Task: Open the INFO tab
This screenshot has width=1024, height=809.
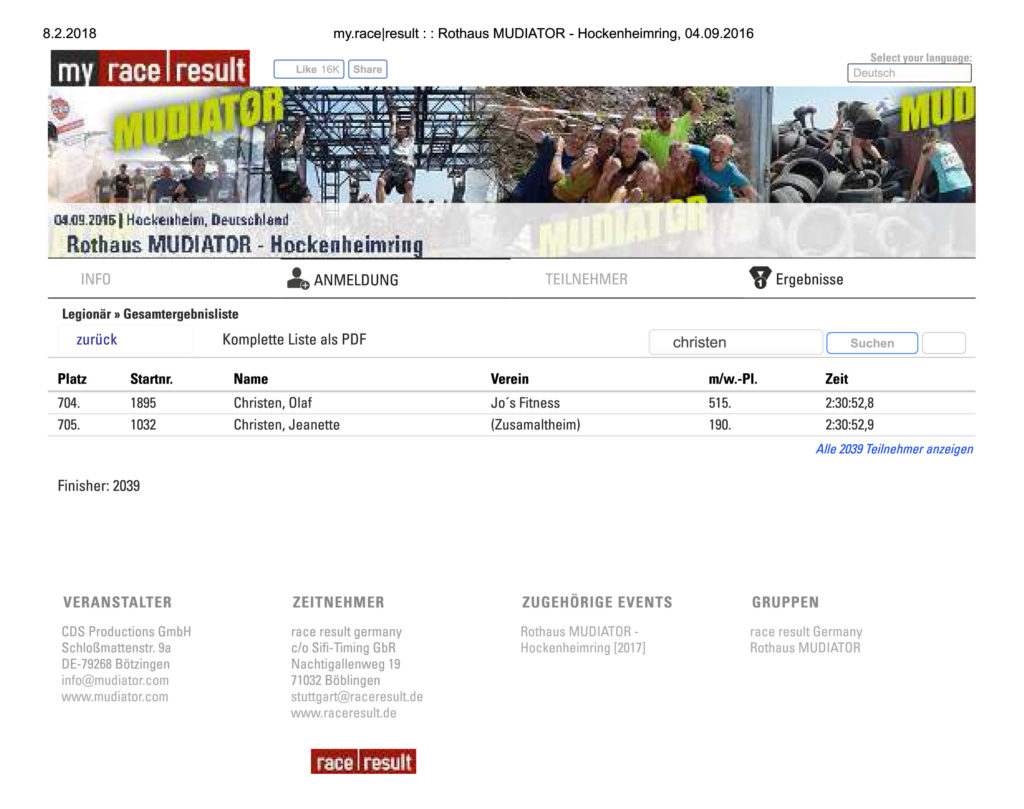Action: click(x=95, y=279)
